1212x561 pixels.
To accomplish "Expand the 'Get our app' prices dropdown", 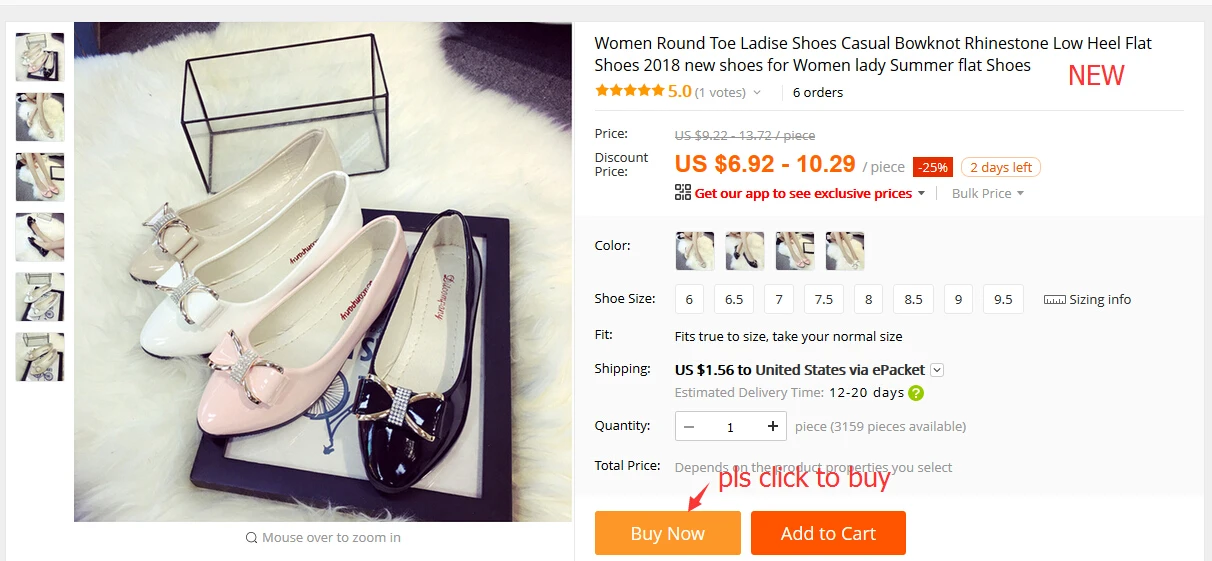I will click(921, 193).
